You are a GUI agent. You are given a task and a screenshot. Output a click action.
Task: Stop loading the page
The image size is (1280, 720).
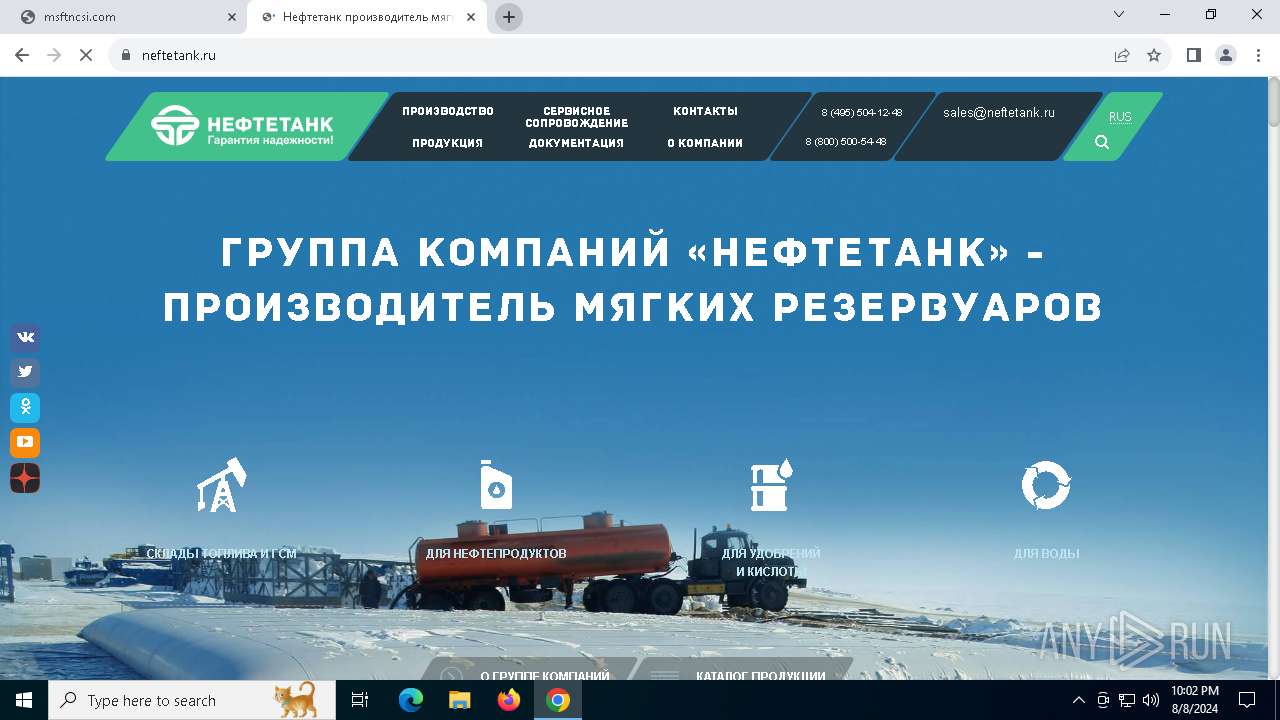(86, 55)
